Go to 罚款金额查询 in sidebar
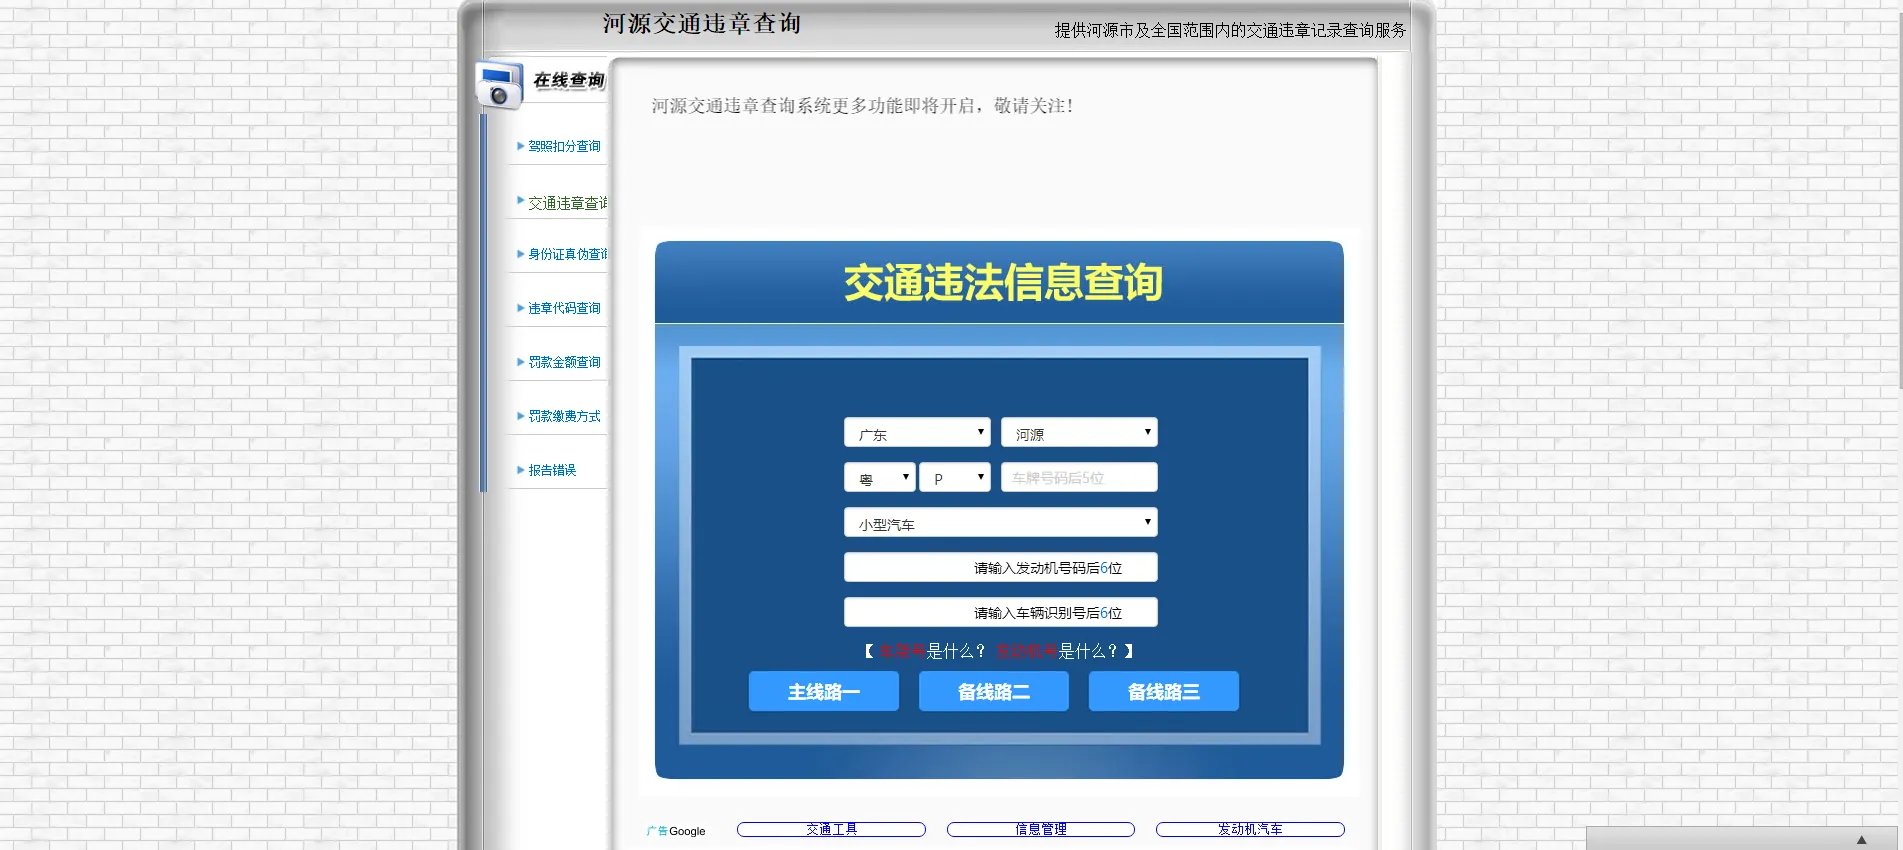This screenshot has height=850, width=1903. point(564,362)
